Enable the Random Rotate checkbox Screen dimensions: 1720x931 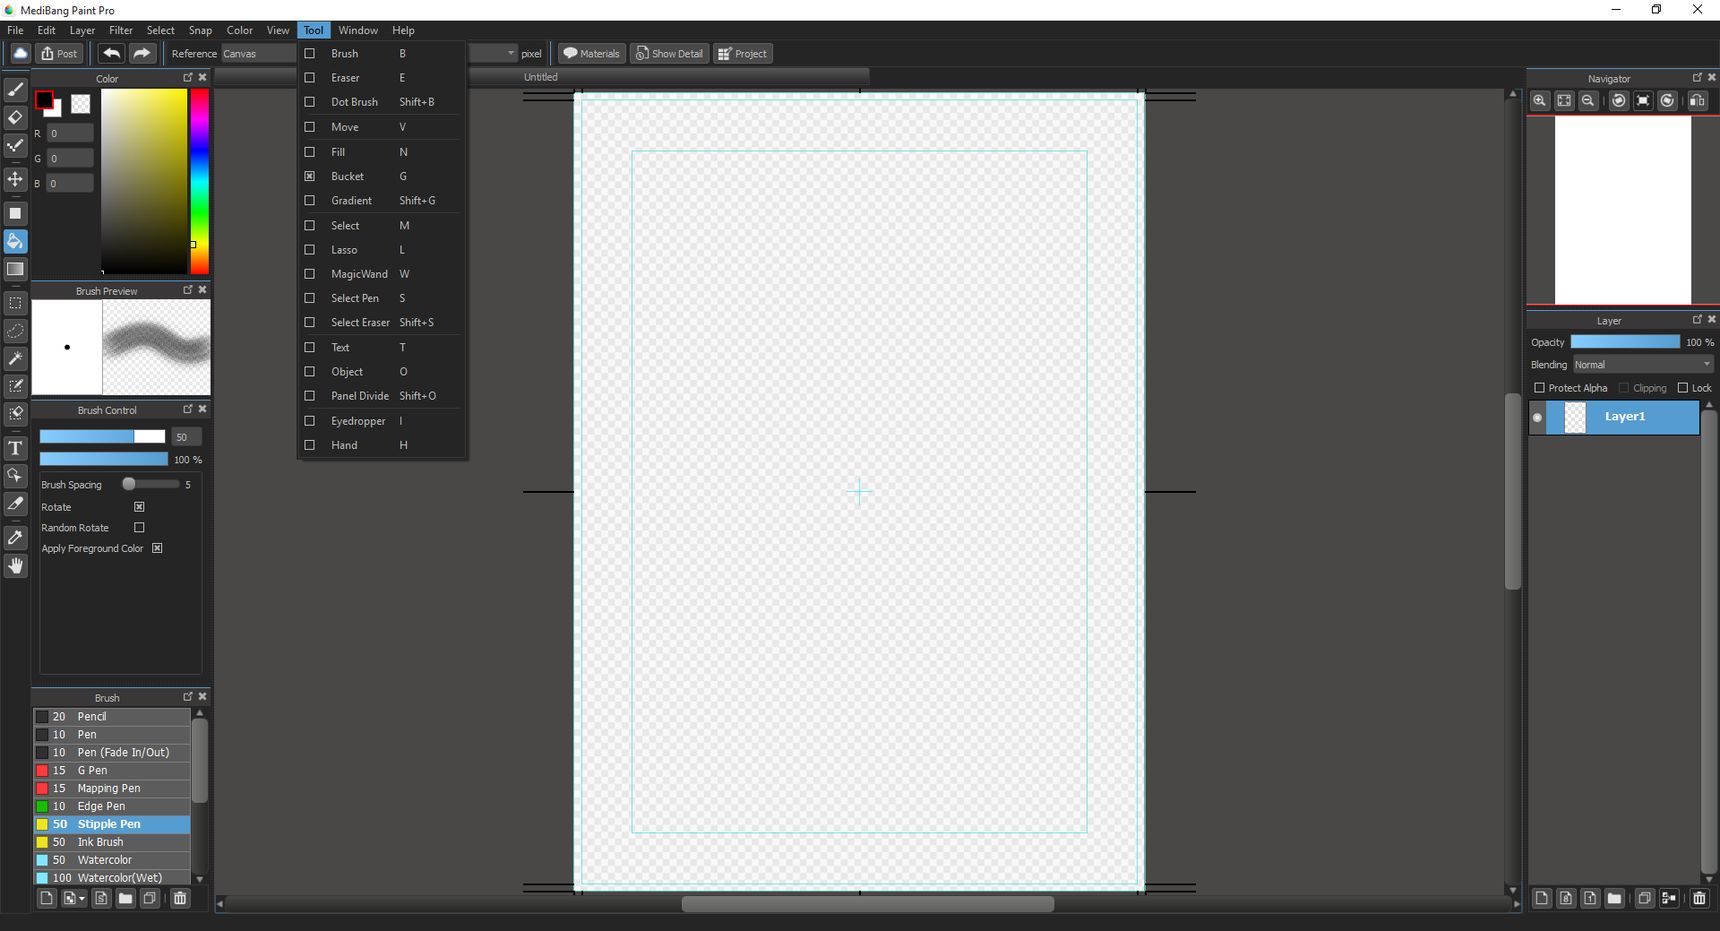point(139,527)
